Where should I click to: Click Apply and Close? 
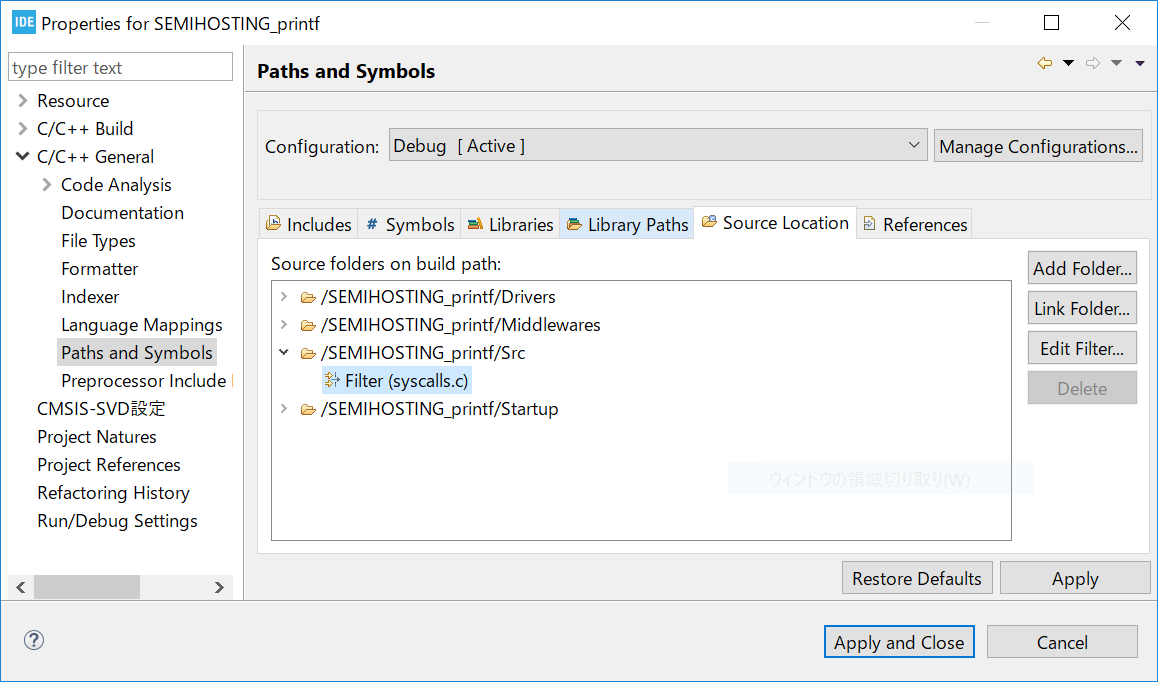pos(898,641)
